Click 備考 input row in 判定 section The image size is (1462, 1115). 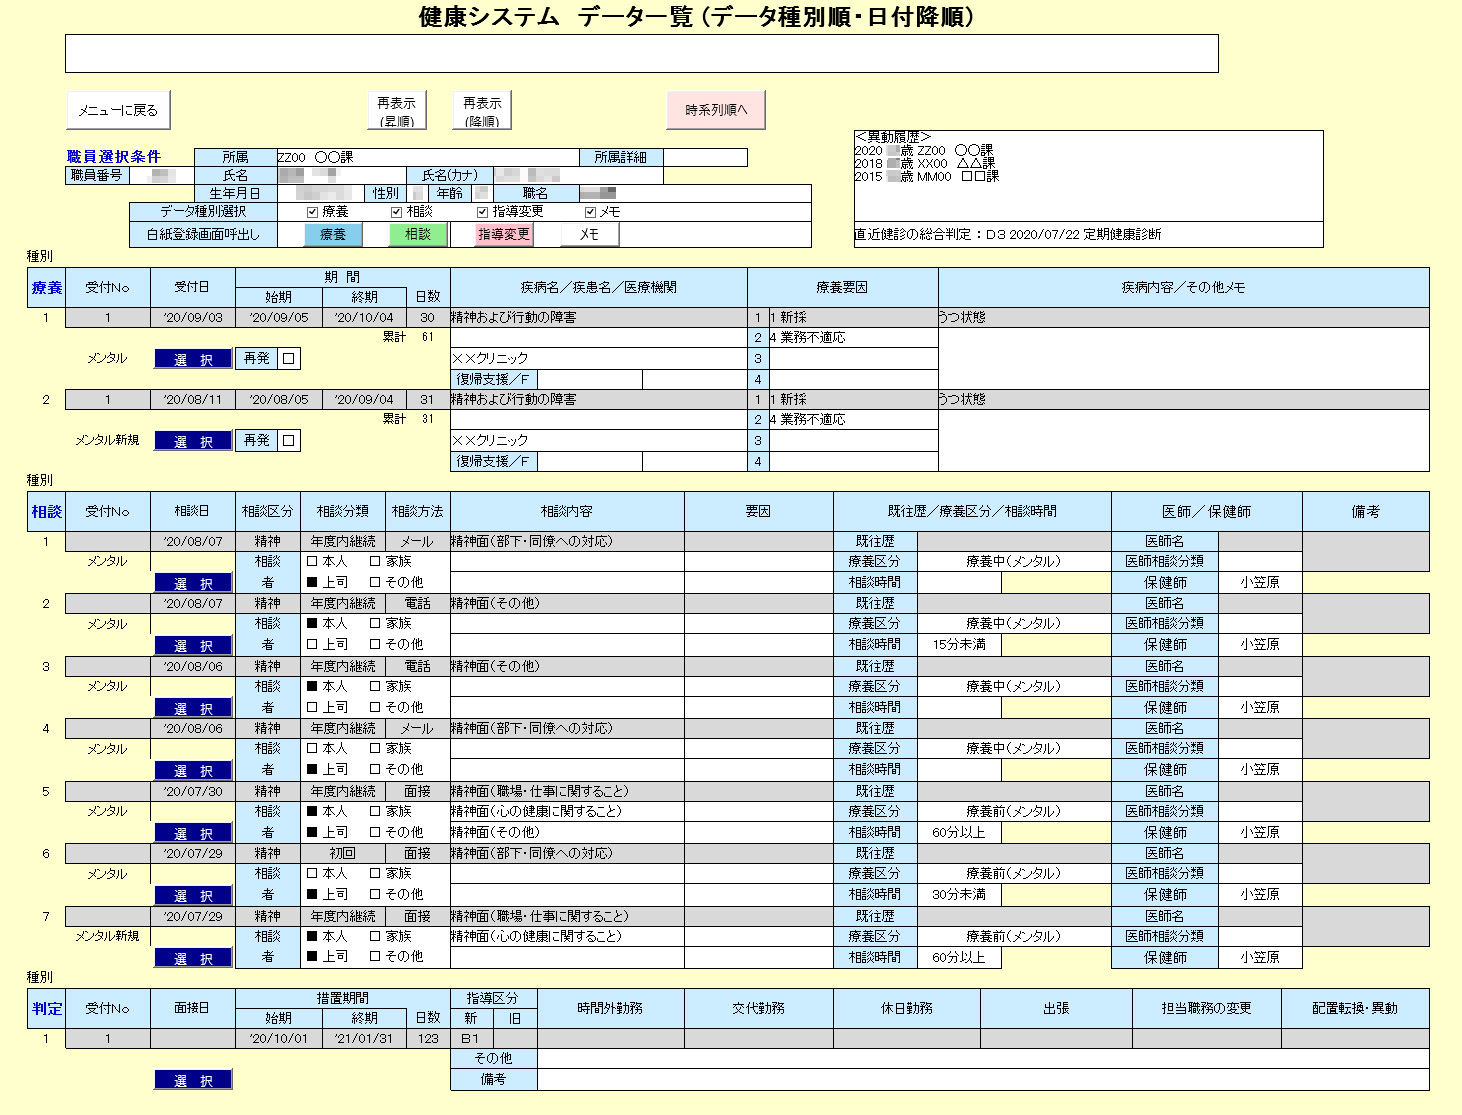click(x=983, y=1080)
